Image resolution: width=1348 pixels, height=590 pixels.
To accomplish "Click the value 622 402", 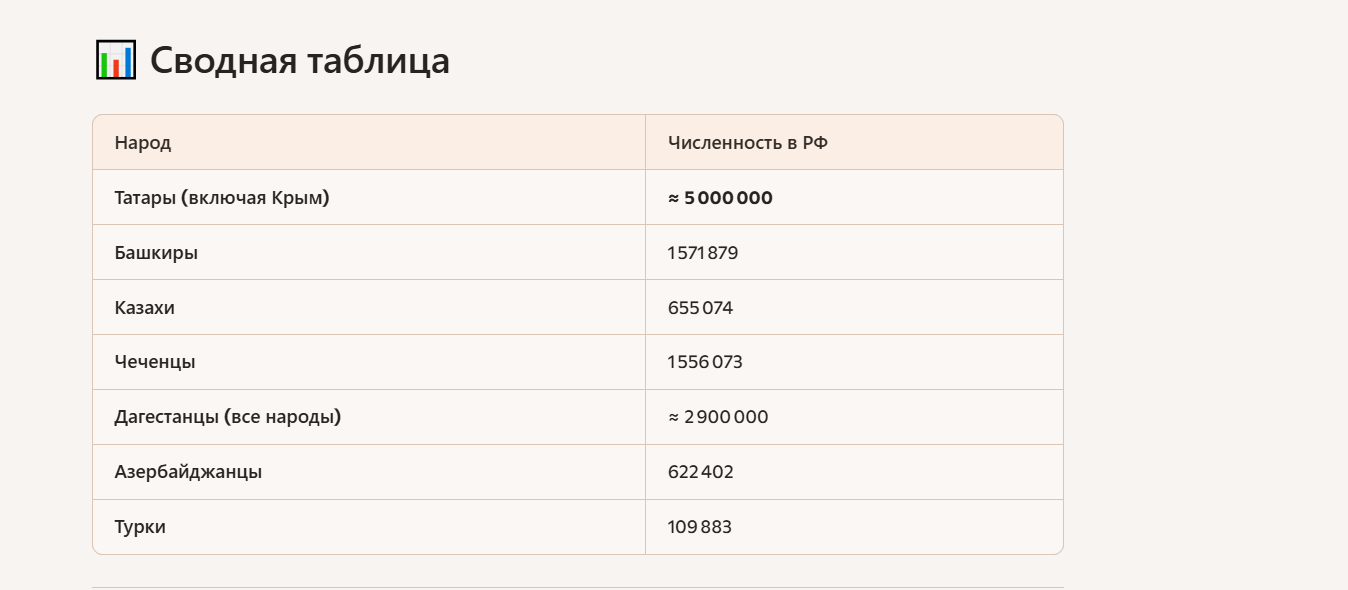I will coord(700,472).
